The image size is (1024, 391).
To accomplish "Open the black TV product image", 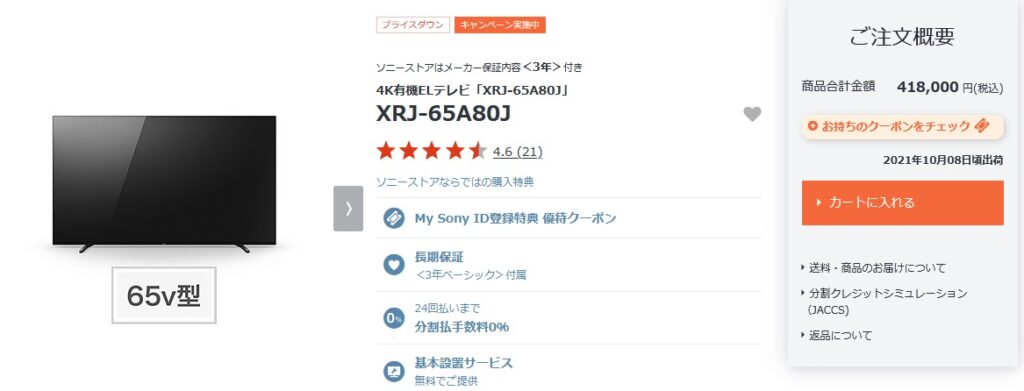I will click(164, 185).
